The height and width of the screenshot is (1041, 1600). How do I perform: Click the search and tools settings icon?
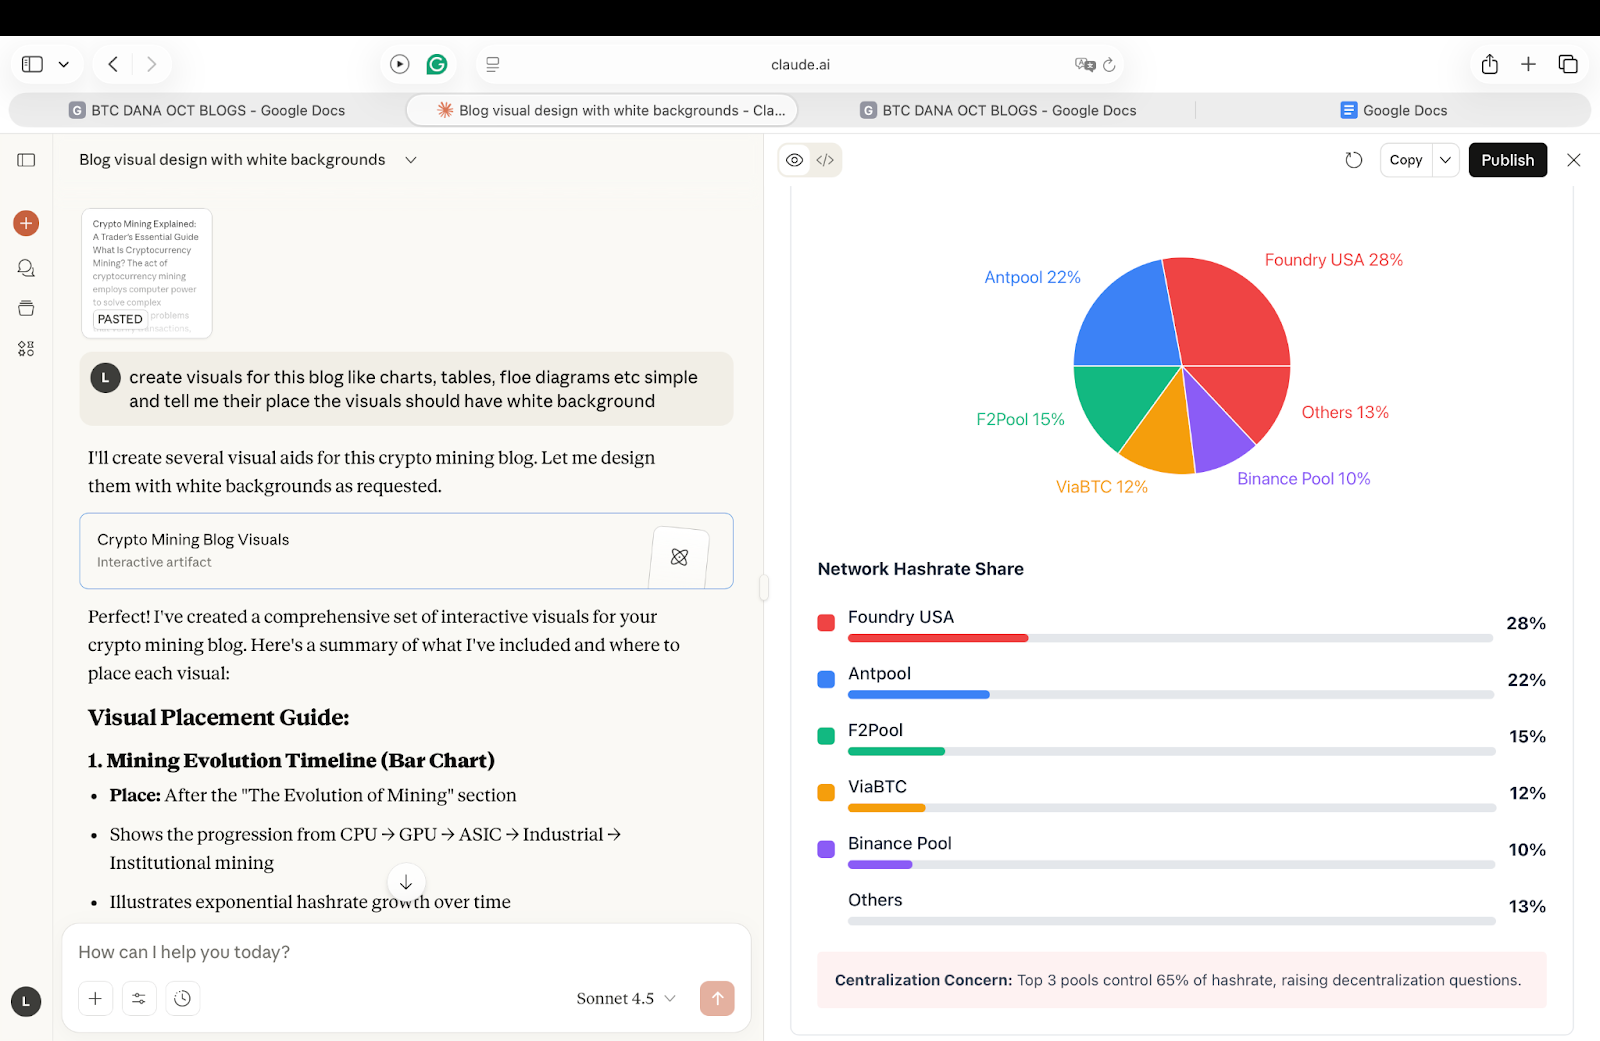tap(139, 998)
